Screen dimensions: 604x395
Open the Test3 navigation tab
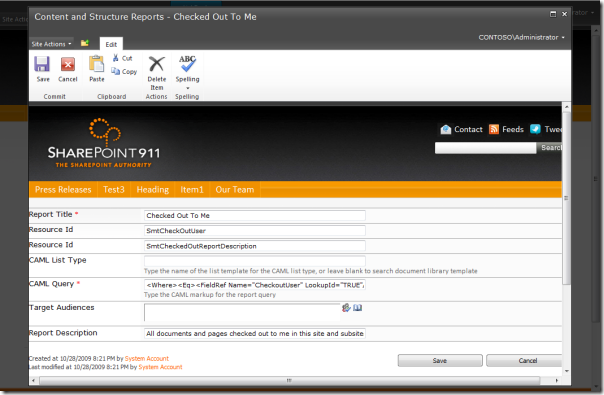(x=114, y=190)
